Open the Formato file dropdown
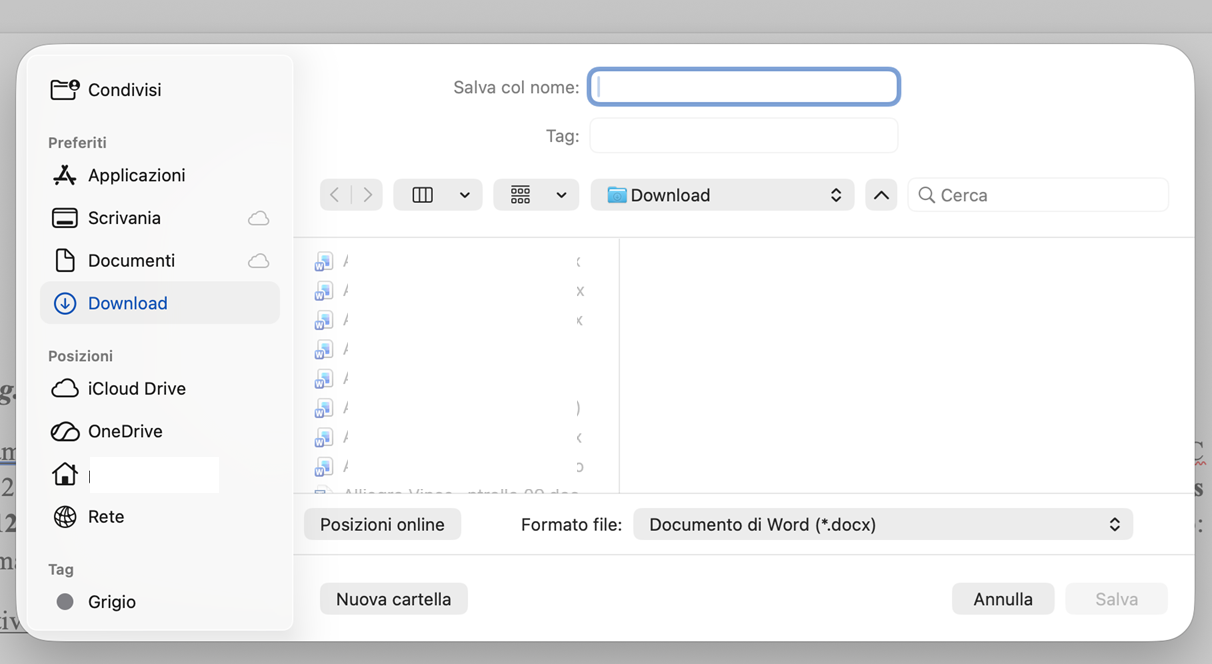Image resolution: width=1212 pixels, height=664 pixels. [883, 524]
